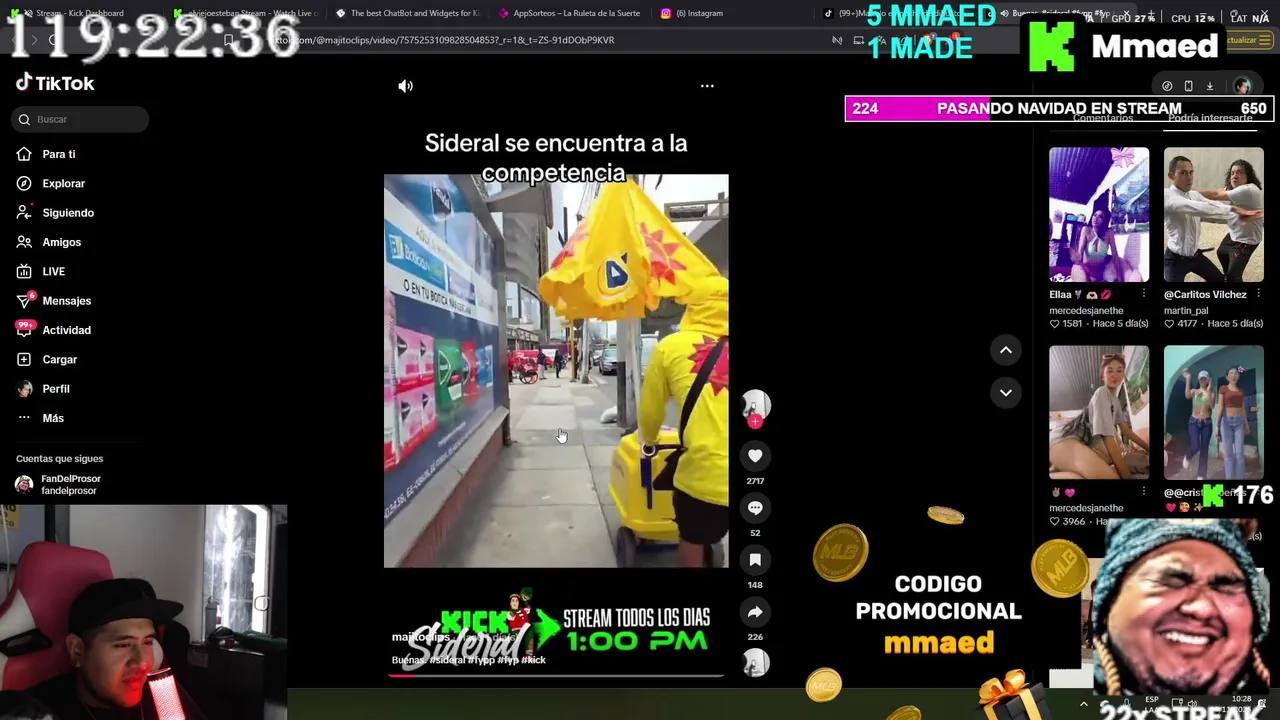This screenshot has width=1280, height=720.
Task: Switch to the Instagram browser tab
Action: click(691, 13)
